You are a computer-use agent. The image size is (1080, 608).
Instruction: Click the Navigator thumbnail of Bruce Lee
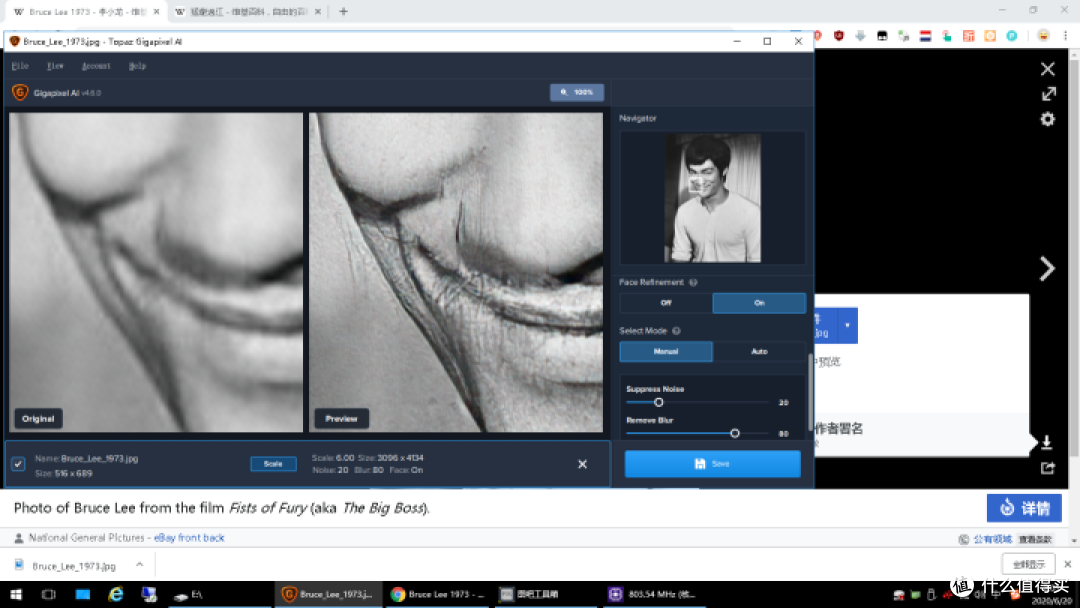[x=712, y=198]
